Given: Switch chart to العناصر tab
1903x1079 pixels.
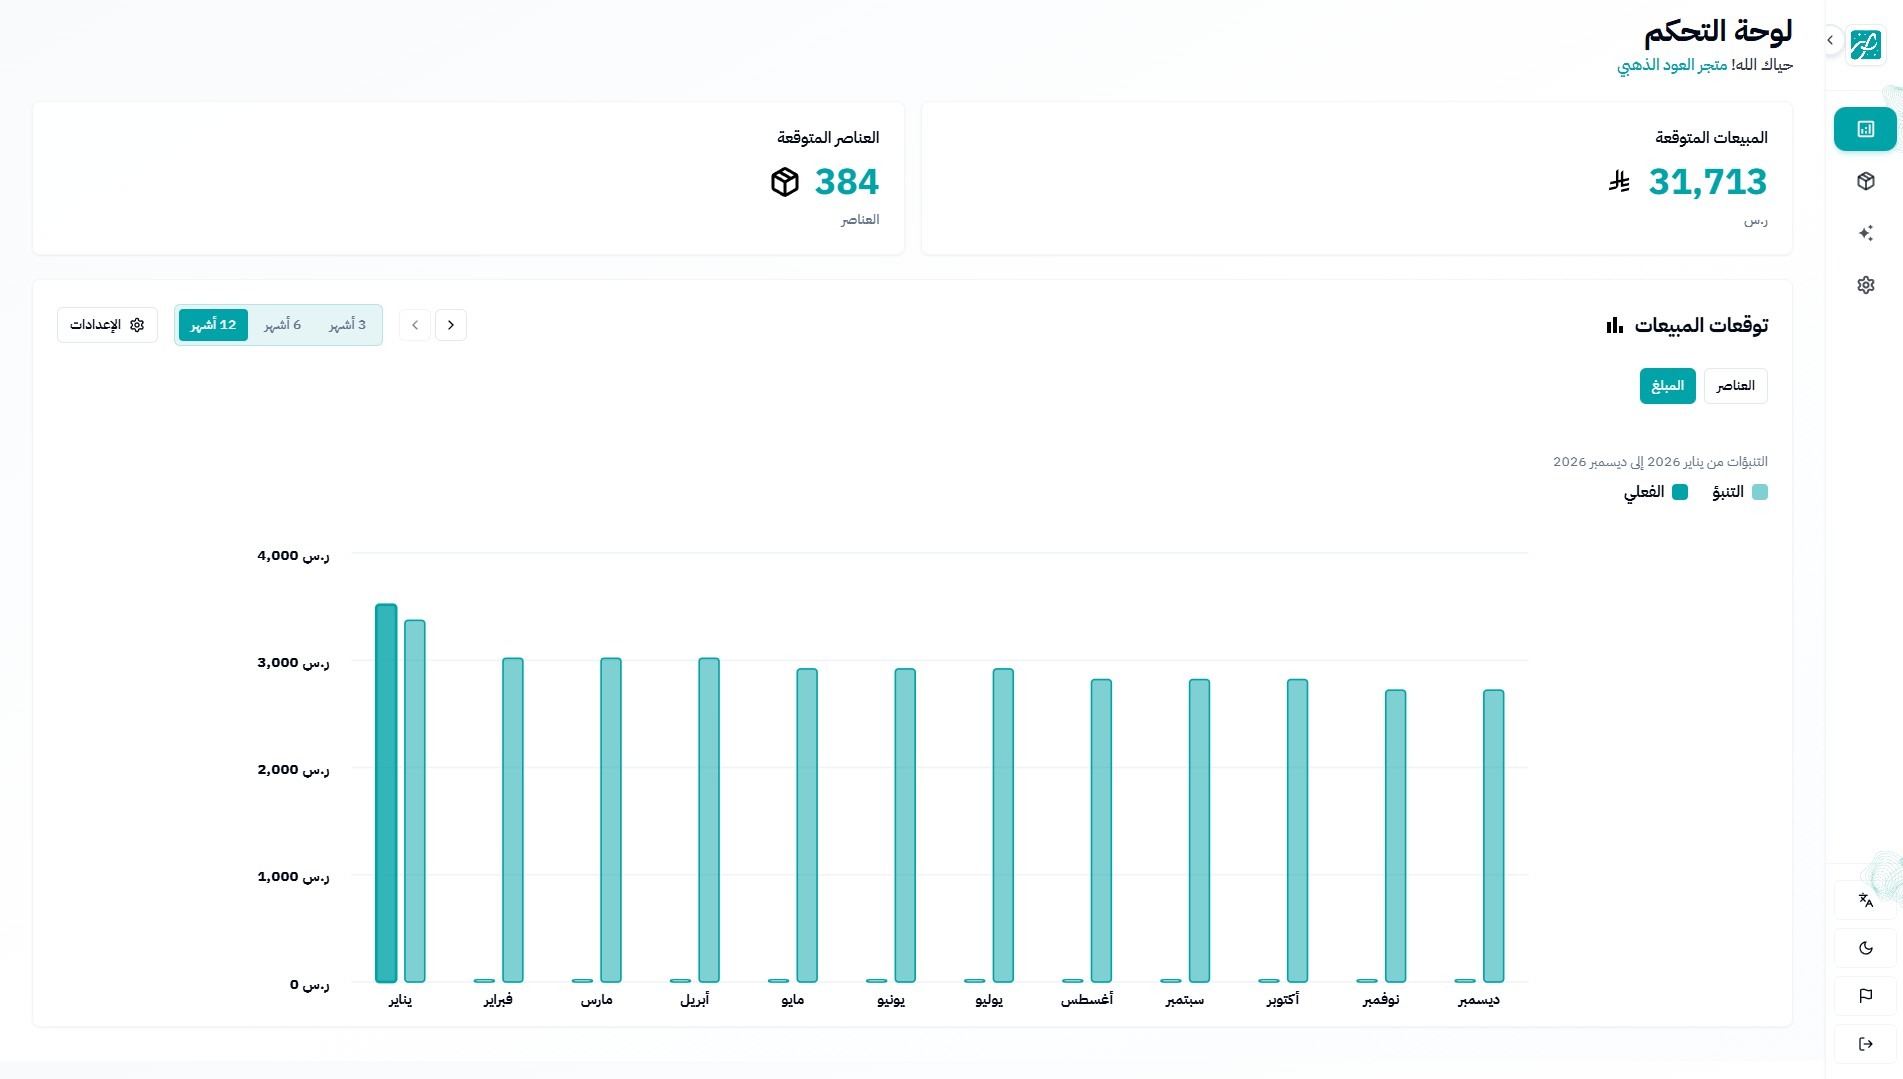Looking at the screenshot, I should (1735, 386).
